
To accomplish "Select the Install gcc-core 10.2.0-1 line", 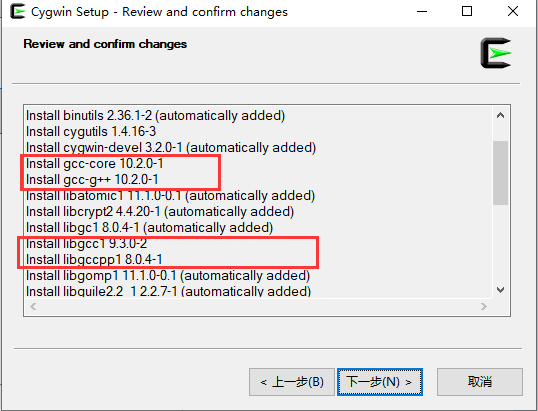I will [x=95, y=164].
